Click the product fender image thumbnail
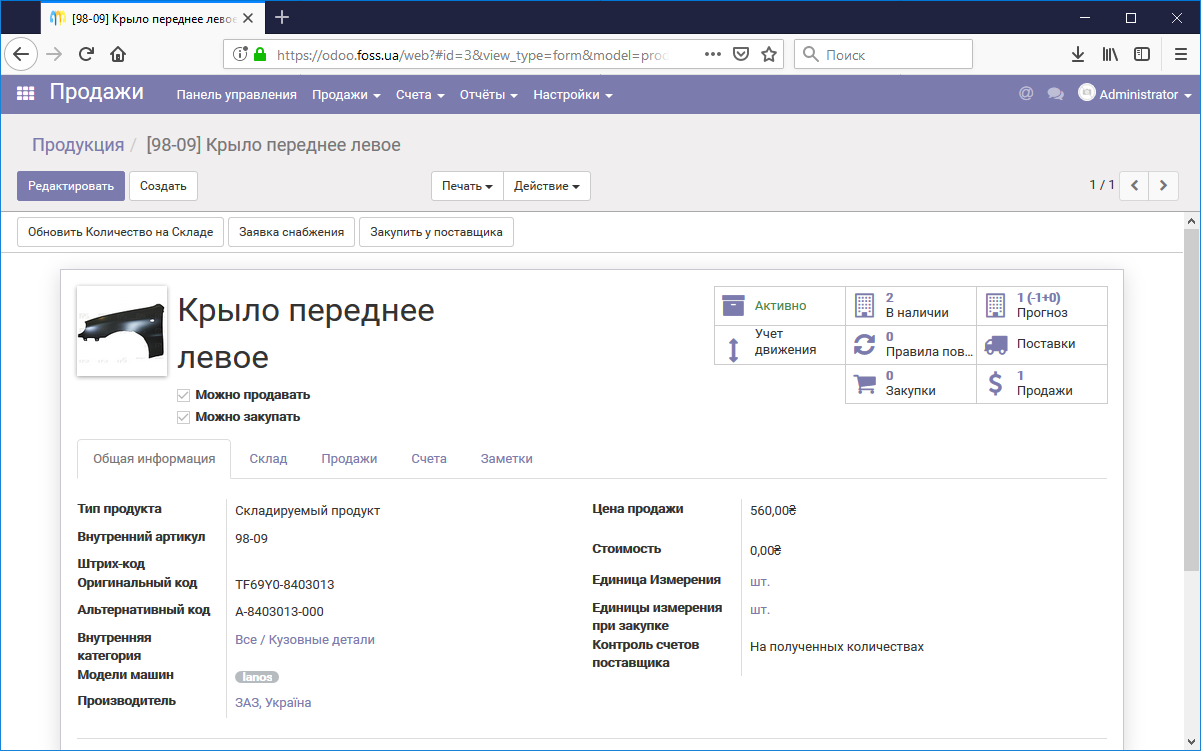Screen dimensions: 1201x751 click(122, 331)
